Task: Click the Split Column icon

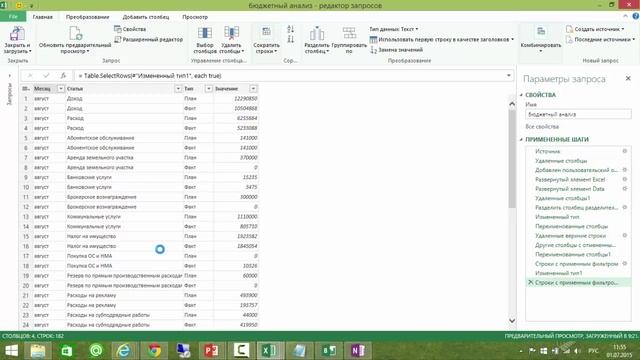Action: [x=317, y=33]
